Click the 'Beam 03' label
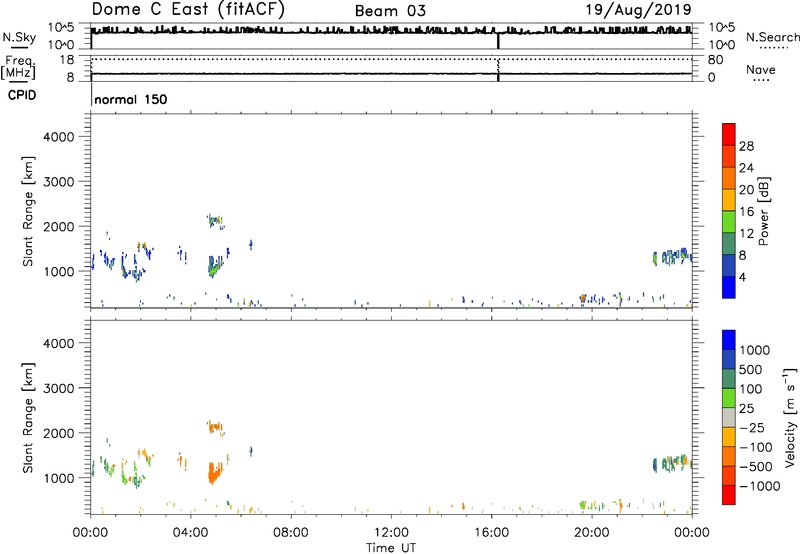 coord(390,11)
